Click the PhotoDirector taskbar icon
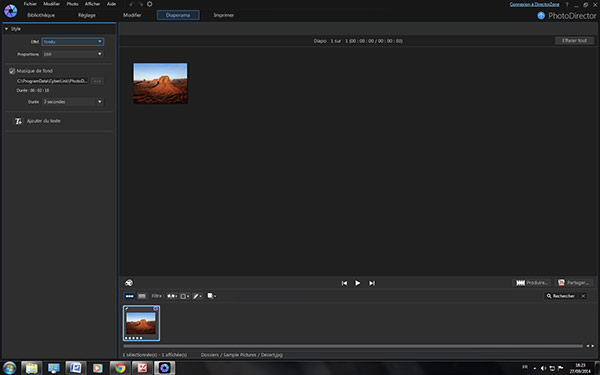This screenshot has height=375, width=600. (165, 368)
